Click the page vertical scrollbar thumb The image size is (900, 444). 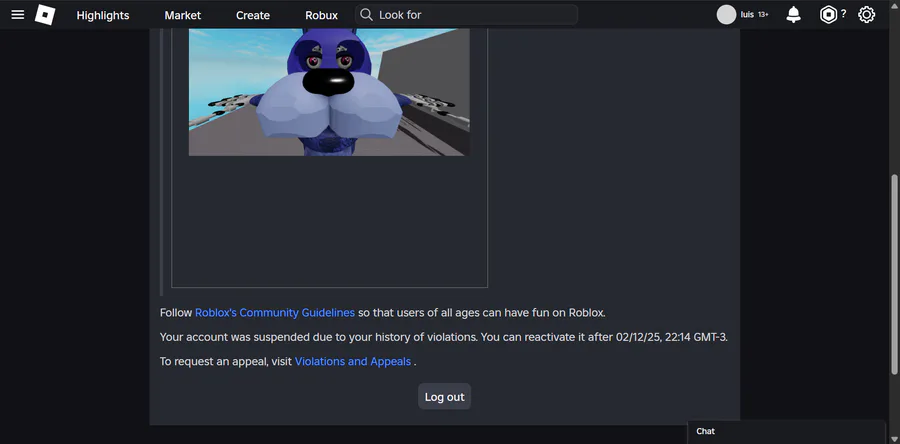pos(894,275)
